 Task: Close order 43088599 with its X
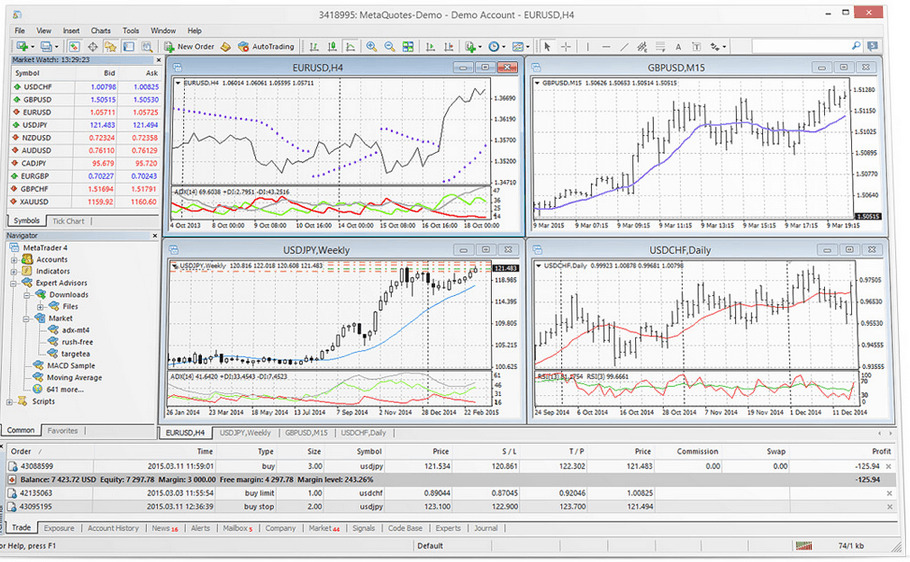889,466
